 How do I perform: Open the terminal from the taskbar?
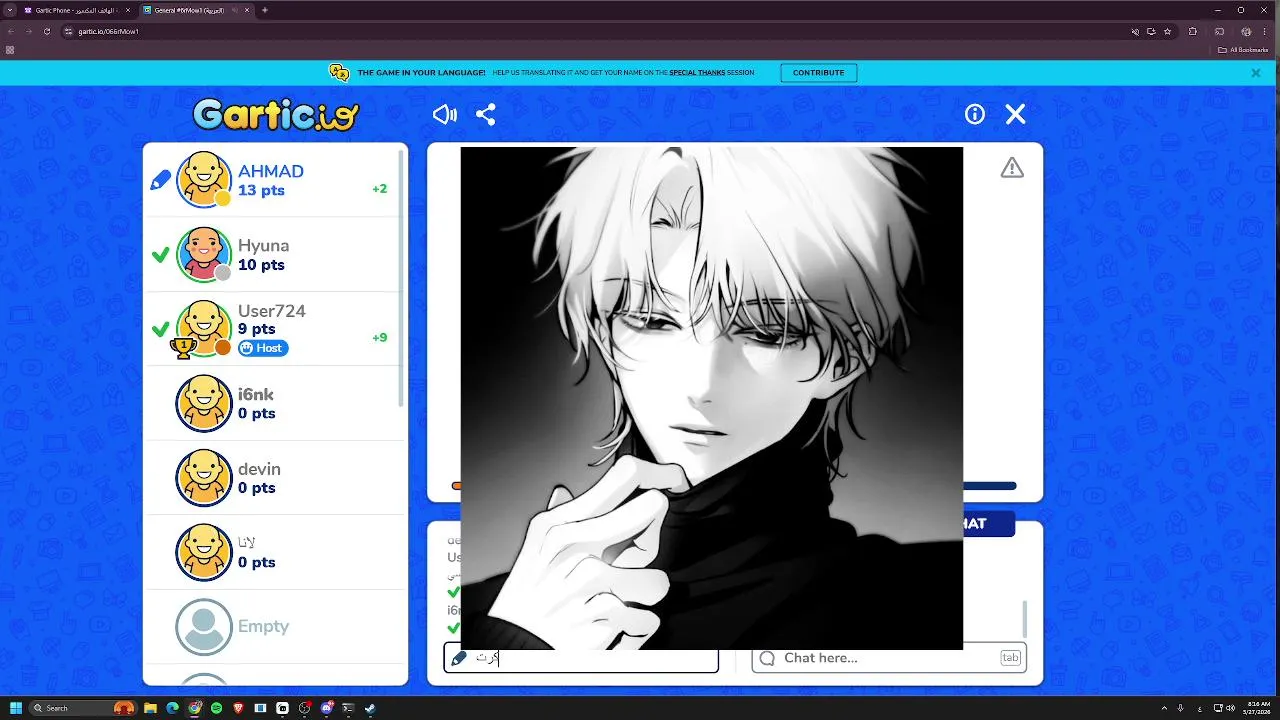[348, 708]
